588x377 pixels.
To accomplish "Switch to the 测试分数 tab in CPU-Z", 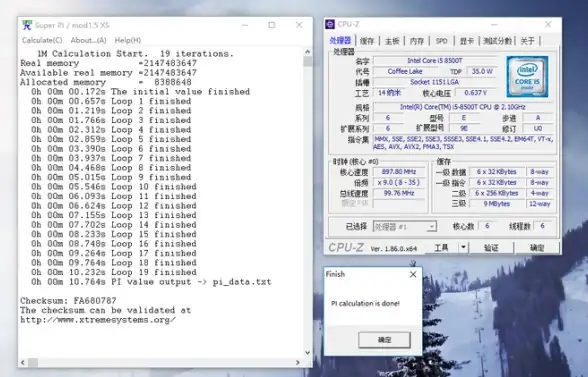I will [497, 41].
